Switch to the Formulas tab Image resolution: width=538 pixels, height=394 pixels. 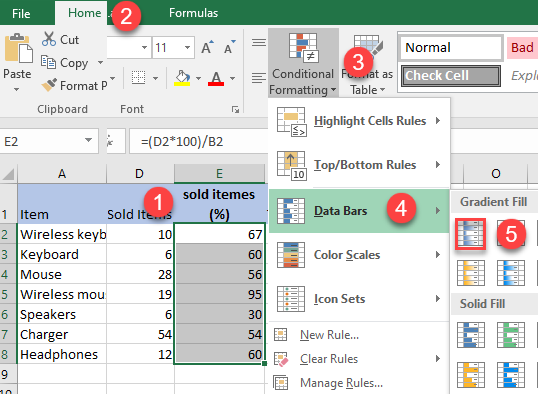(x=194, y=13)
